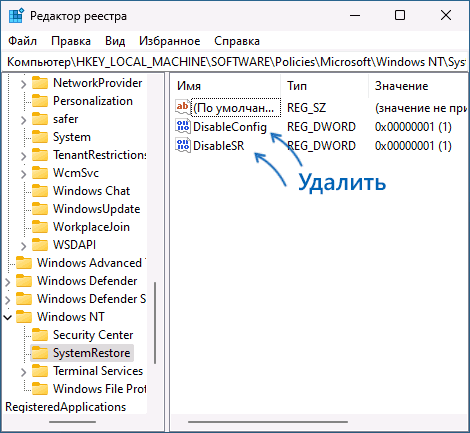This screenshot has width=470, height=433.
Task: Open the Избранное menu
Action: point(170,41)
